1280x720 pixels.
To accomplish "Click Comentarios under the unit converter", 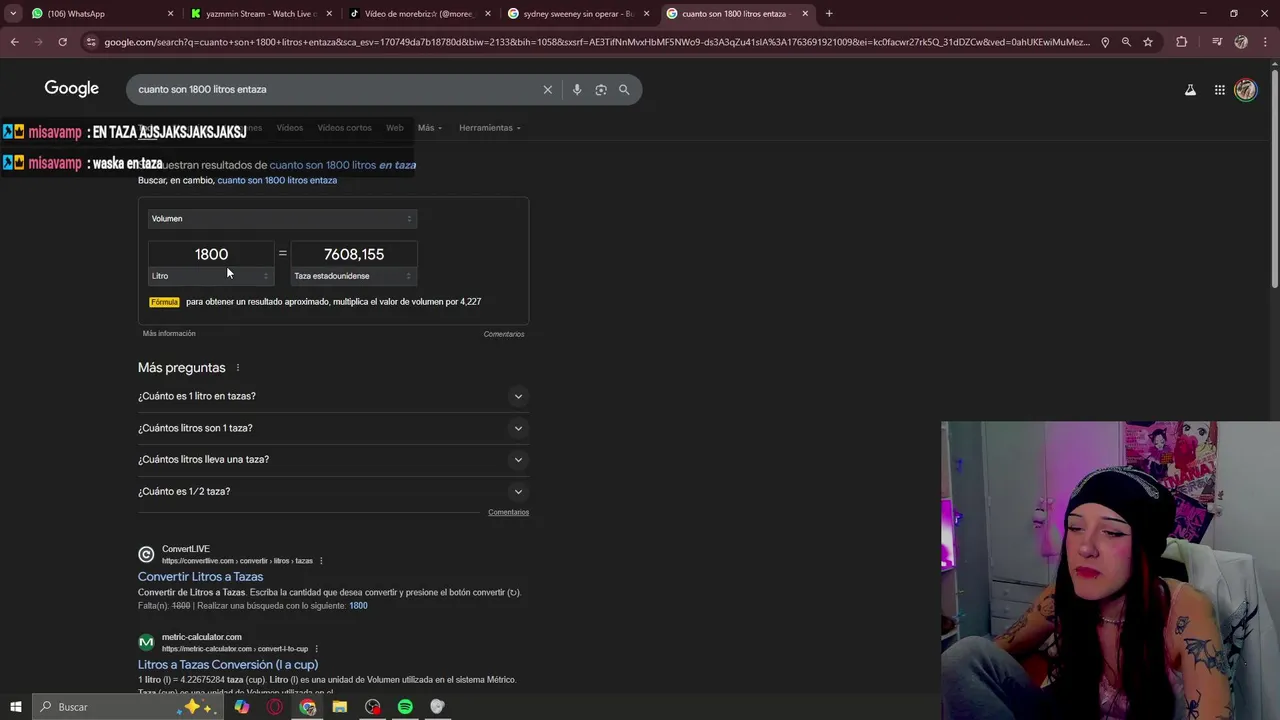I will 504,334.
